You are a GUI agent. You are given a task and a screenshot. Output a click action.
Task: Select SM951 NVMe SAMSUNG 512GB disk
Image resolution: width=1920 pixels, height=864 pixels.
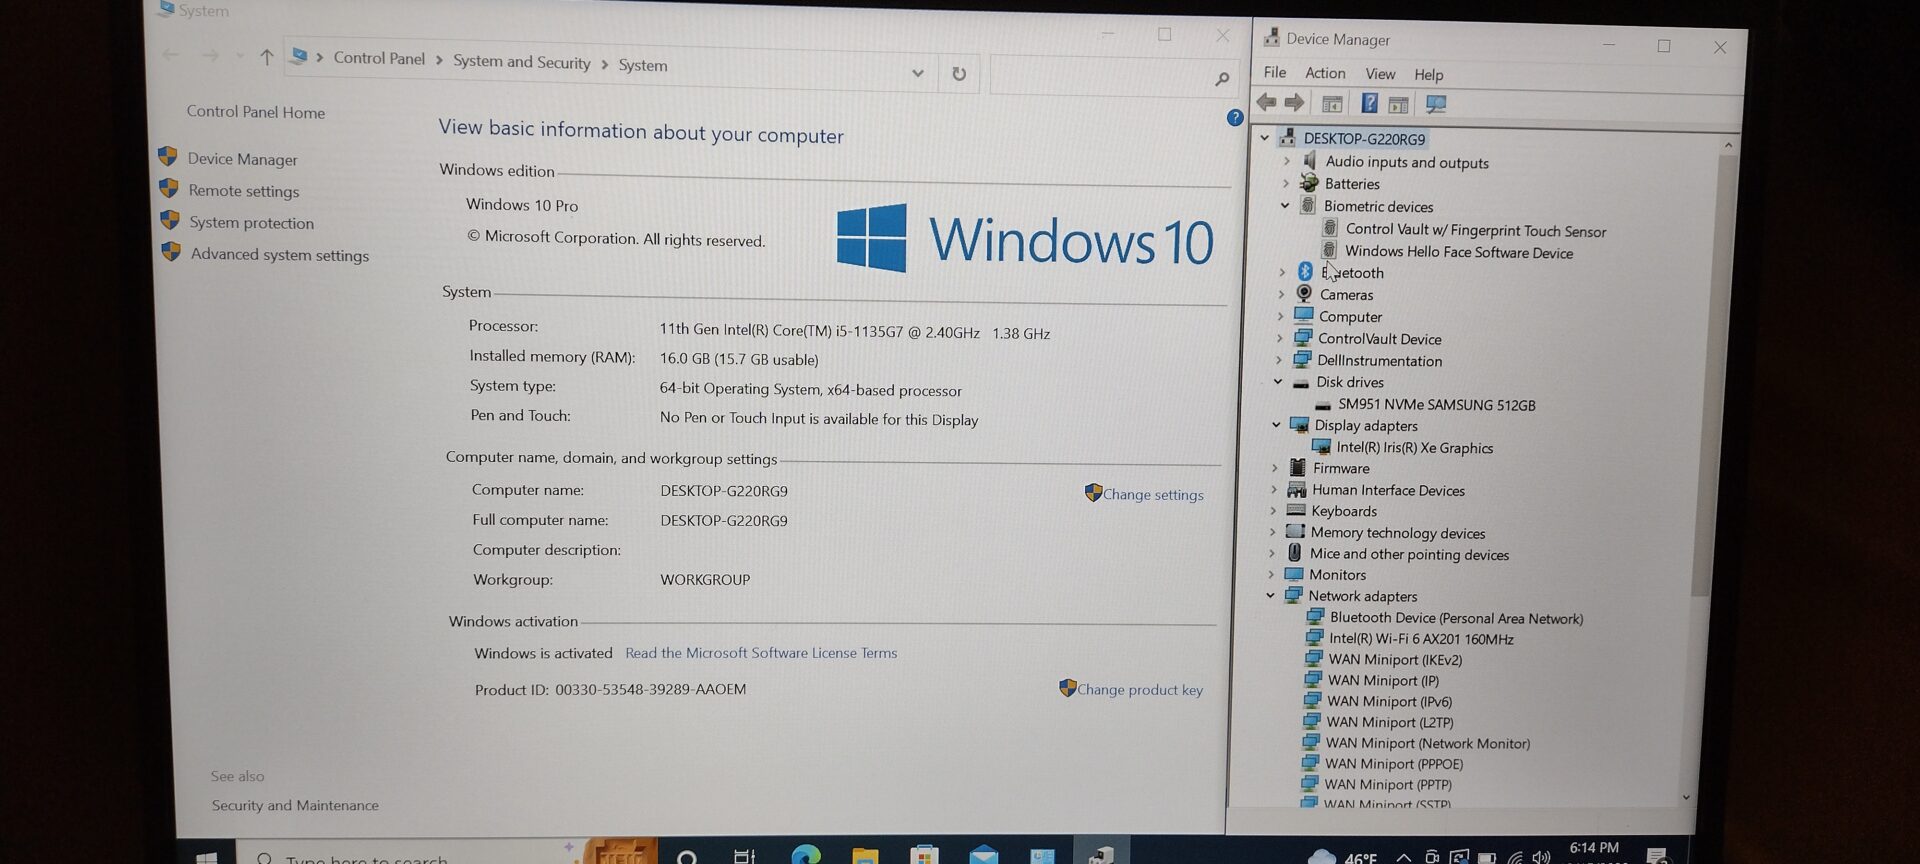click(x=1436, y=404)
